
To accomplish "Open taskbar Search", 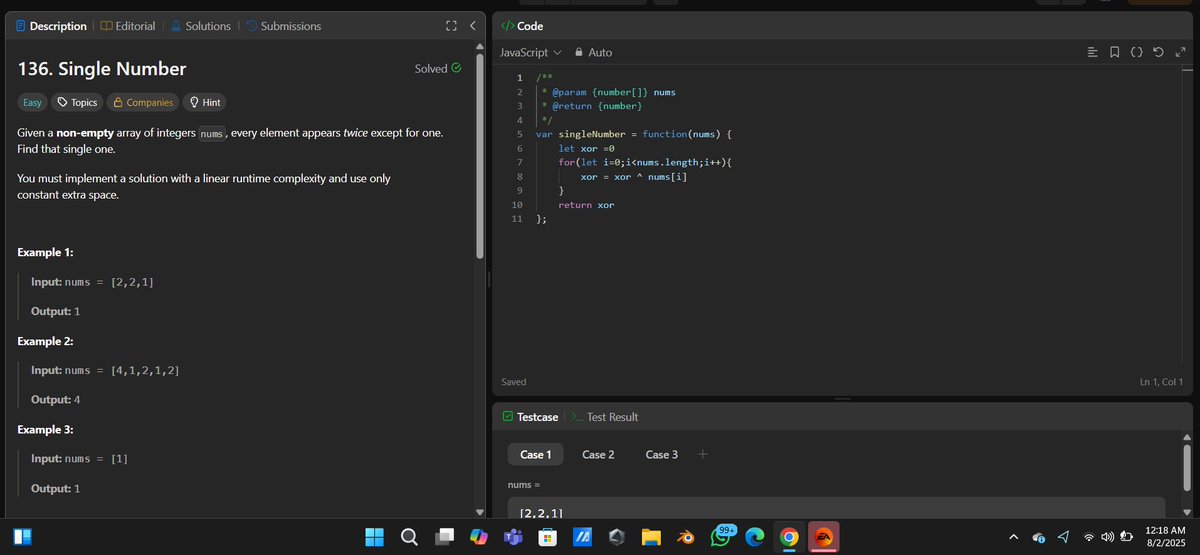I will [410, 537].
